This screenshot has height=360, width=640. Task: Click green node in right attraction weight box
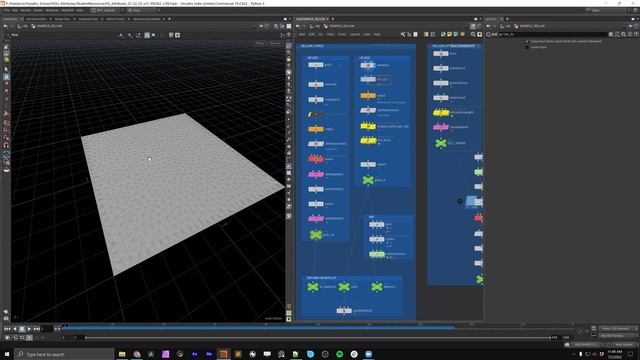441,143
